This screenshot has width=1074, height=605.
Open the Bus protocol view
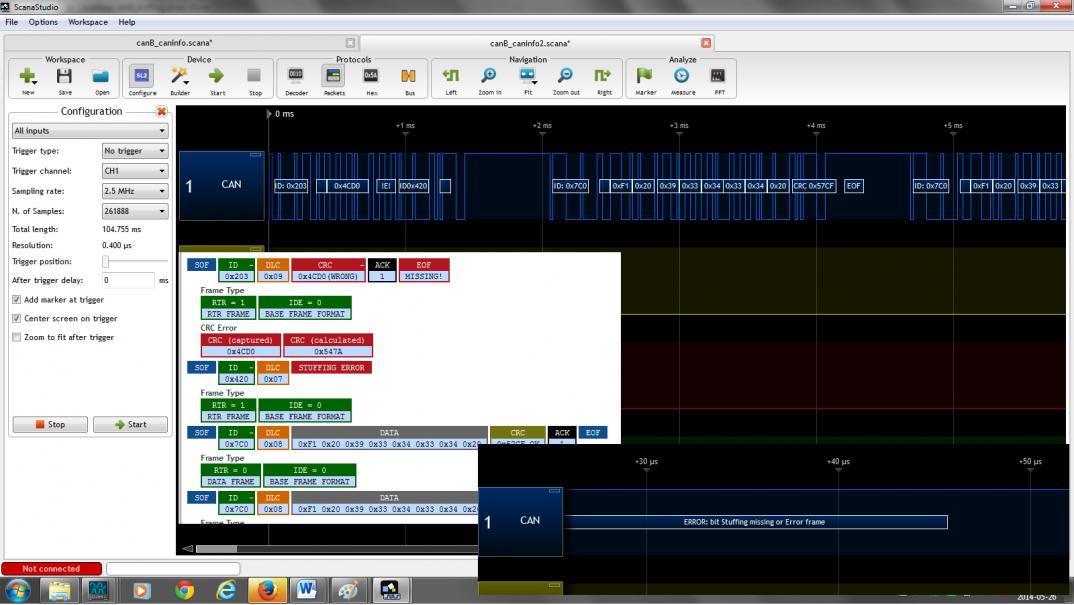click(x=409, y=80)
